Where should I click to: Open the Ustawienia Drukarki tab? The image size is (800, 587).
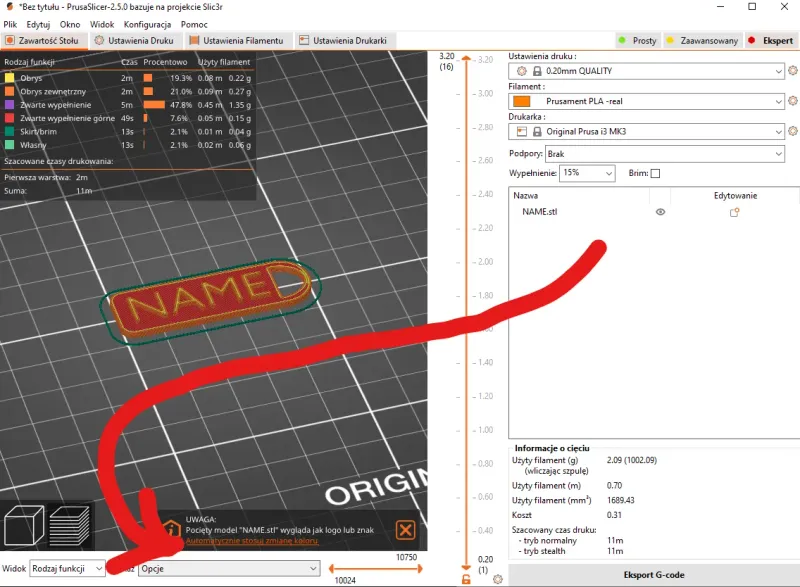(x=343, y=40)
